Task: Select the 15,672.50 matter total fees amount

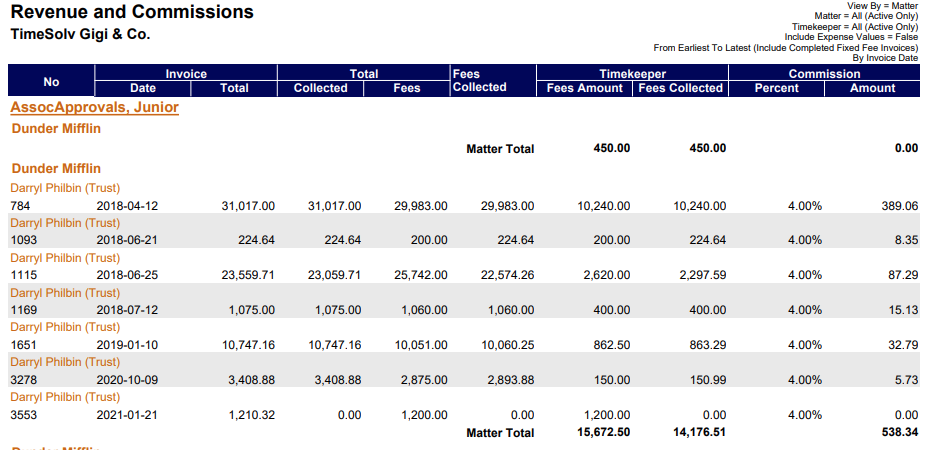Action: [603, 433]
